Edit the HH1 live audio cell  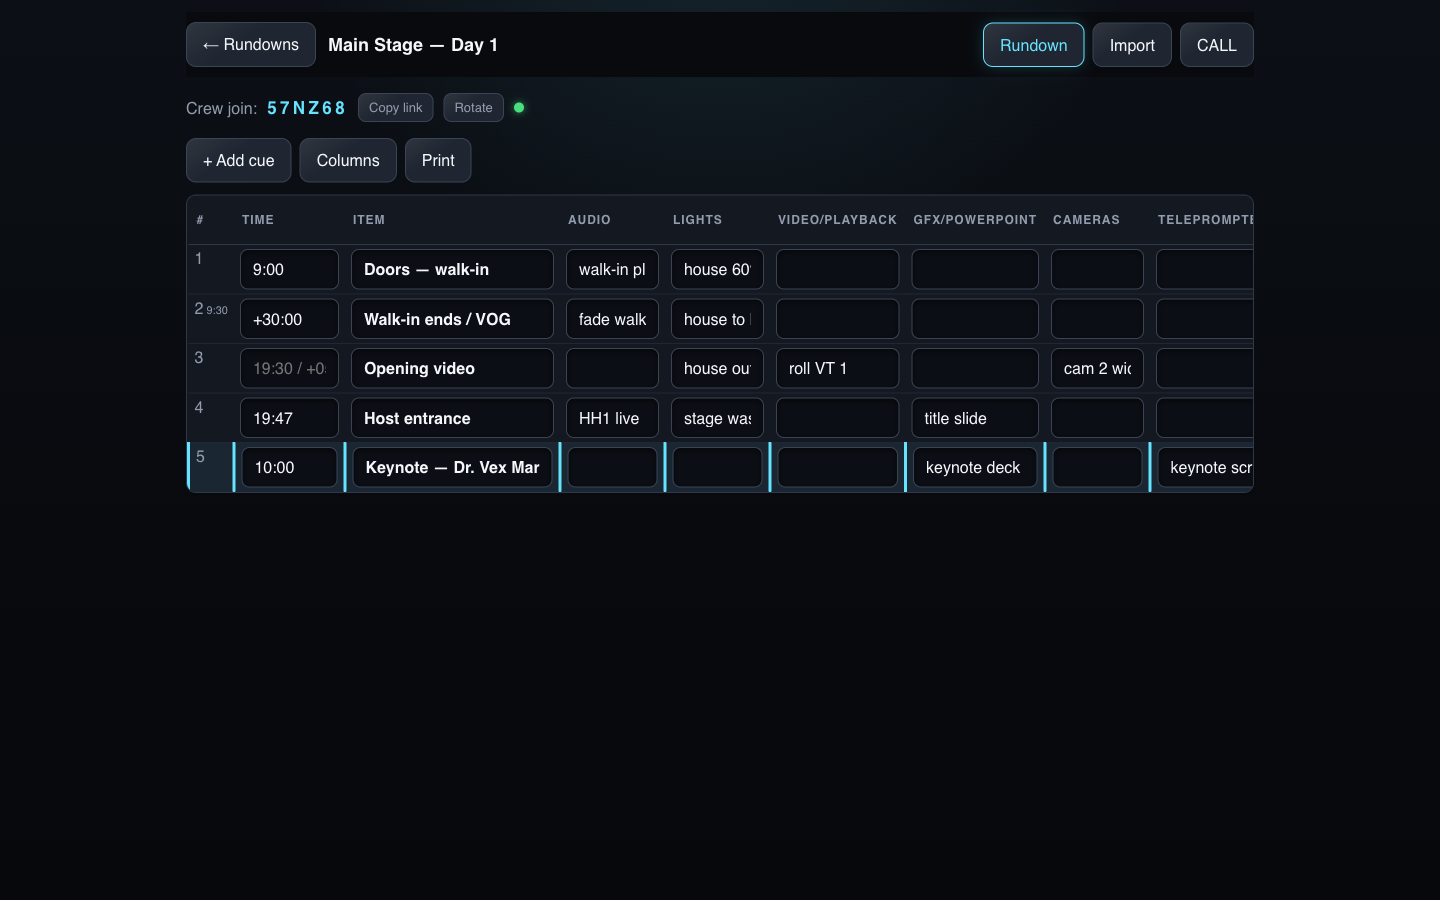[x=612, y=418]
